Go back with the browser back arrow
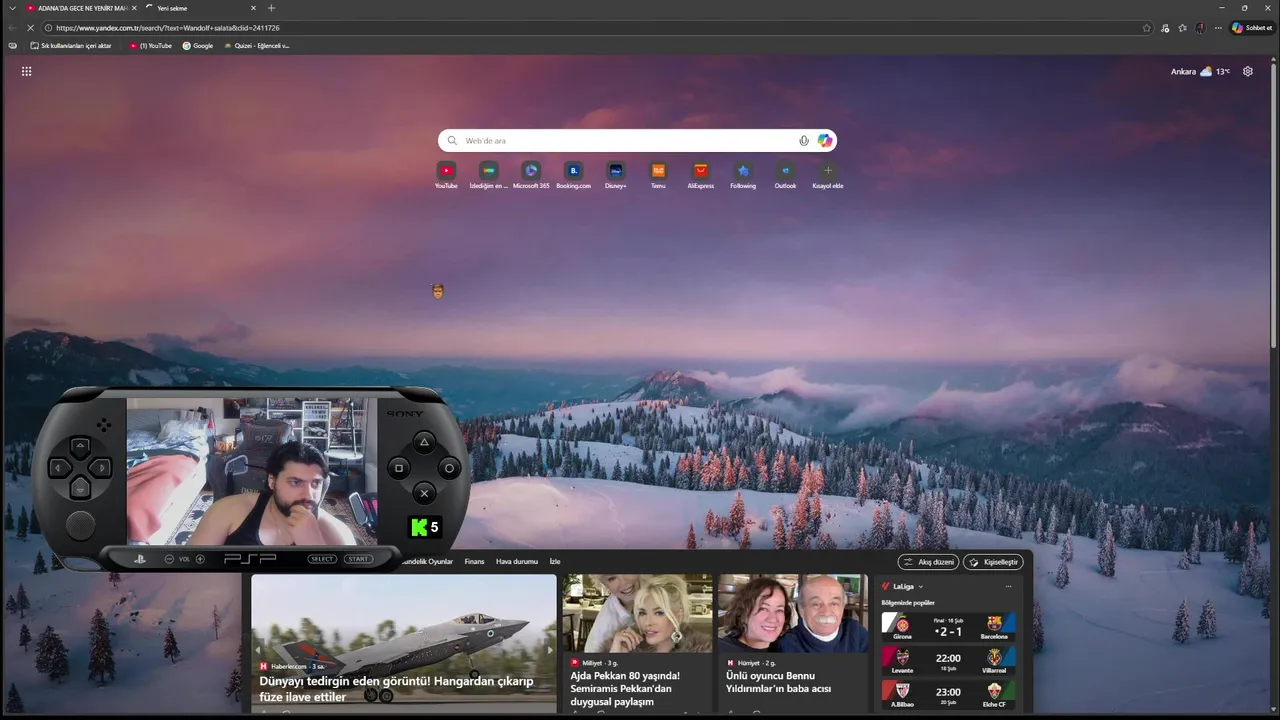 [x=12, y=28]
